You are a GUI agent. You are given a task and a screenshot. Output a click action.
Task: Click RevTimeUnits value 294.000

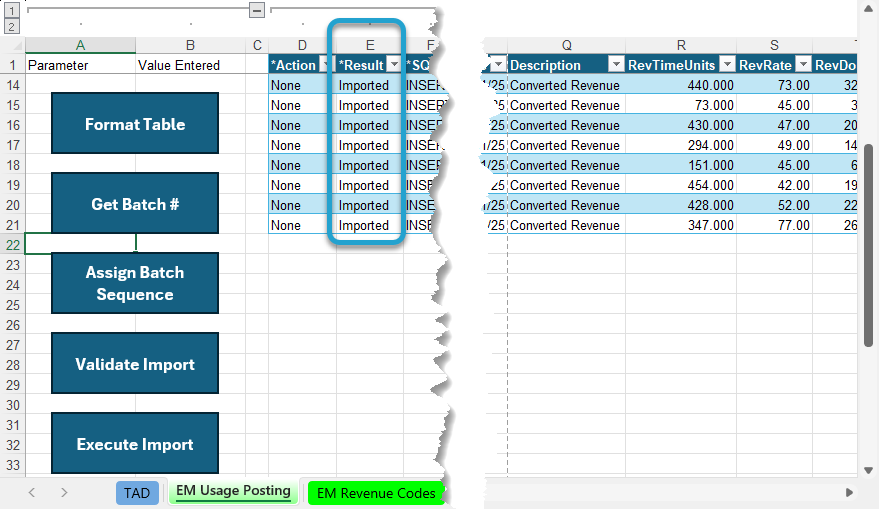[x=681, y=145]
